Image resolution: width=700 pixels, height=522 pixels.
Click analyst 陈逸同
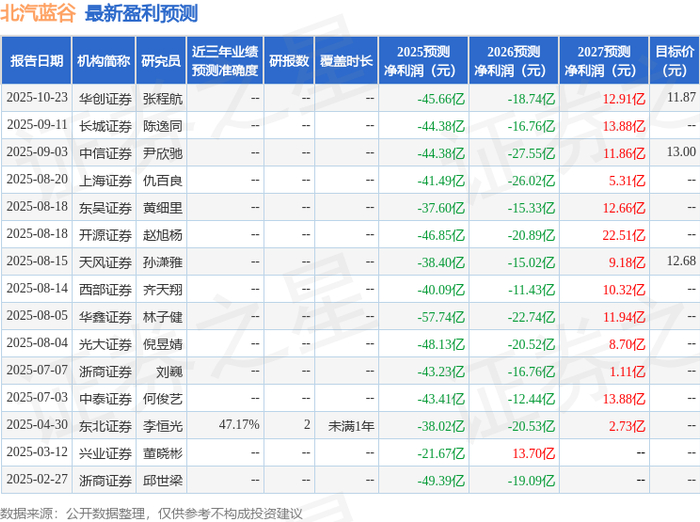(162, 126)
